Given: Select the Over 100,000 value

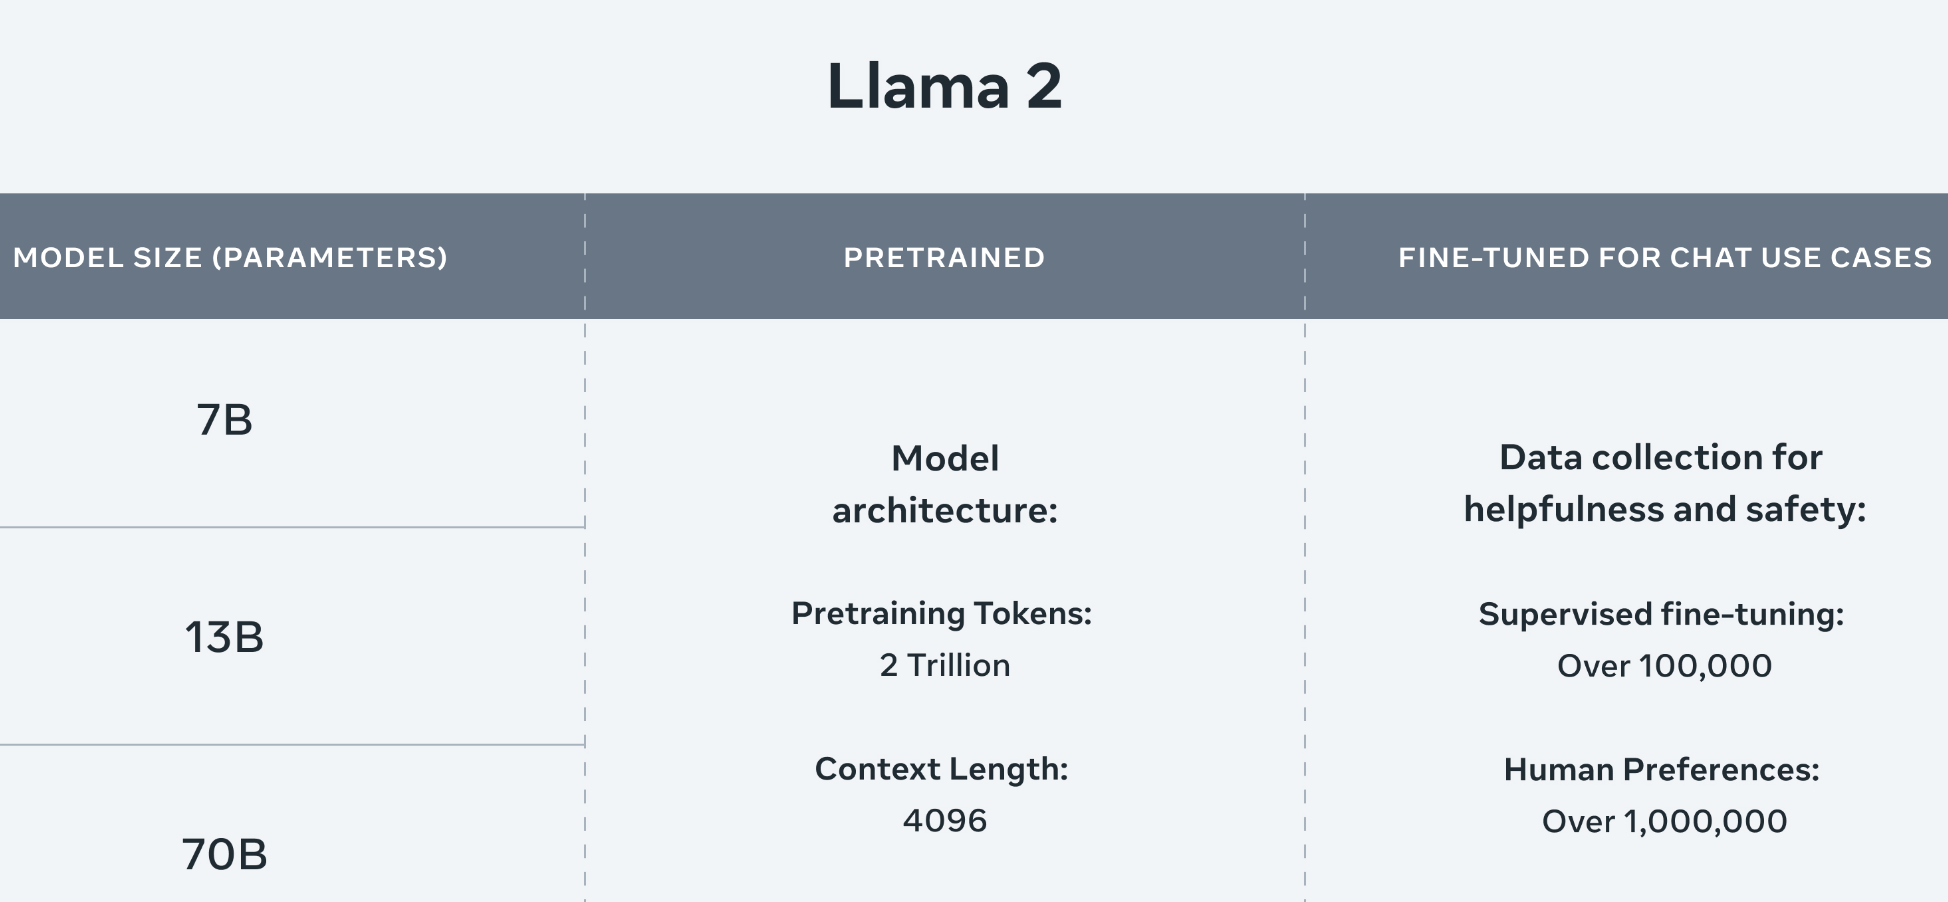Looking at the screenshot, I should 1664,666.
